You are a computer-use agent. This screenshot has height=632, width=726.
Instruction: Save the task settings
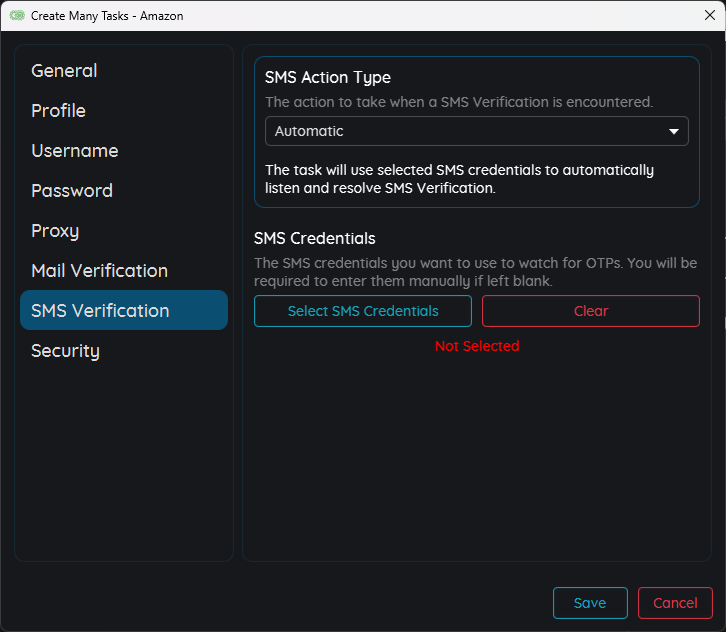(590, 603)
